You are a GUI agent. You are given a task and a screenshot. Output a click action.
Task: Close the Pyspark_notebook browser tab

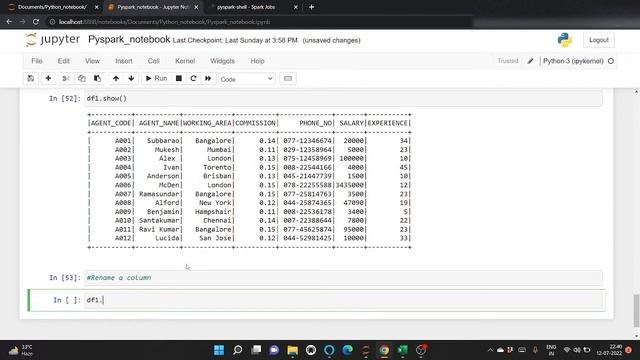[x=196, y=7]
